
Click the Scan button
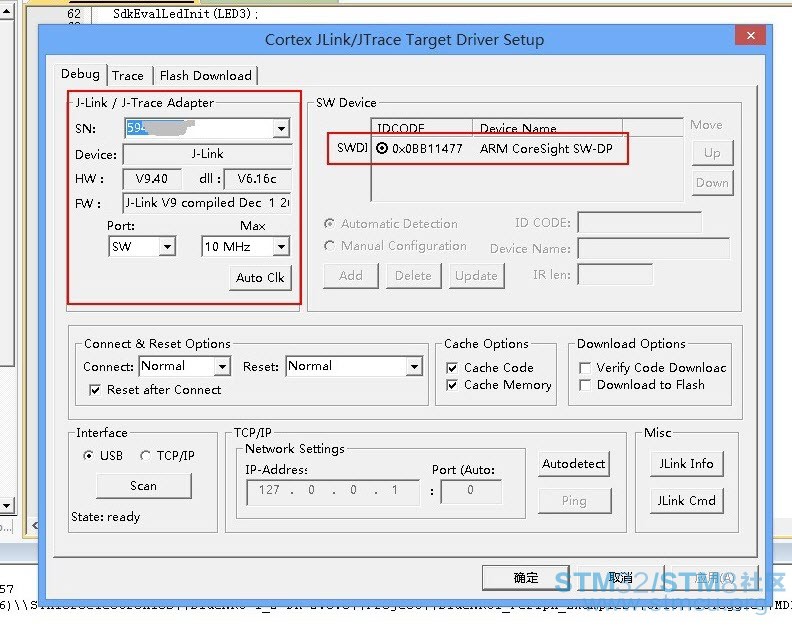click(x=143, y=486)
